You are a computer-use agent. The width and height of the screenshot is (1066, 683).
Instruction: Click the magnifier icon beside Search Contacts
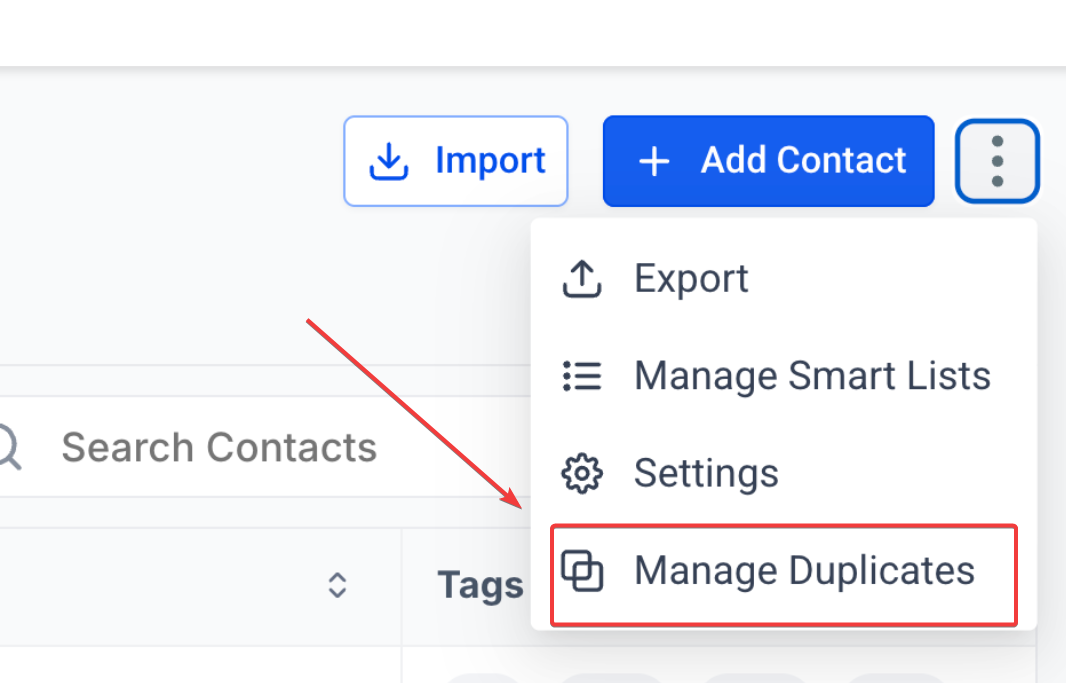(x=8, y=447)
